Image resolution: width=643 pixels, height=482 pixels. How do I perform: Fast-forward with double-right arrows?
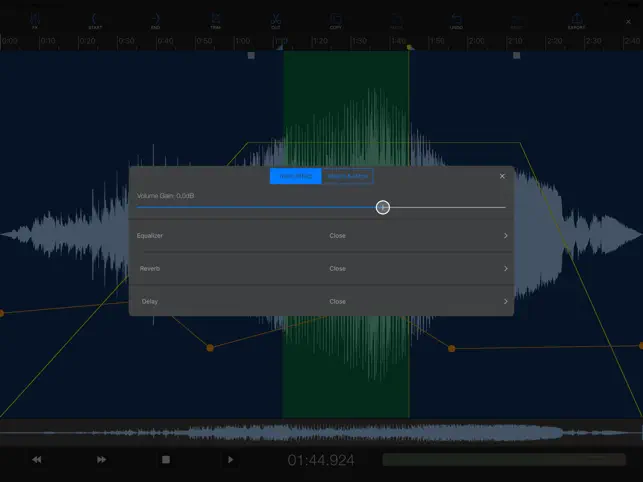point(101,459)
